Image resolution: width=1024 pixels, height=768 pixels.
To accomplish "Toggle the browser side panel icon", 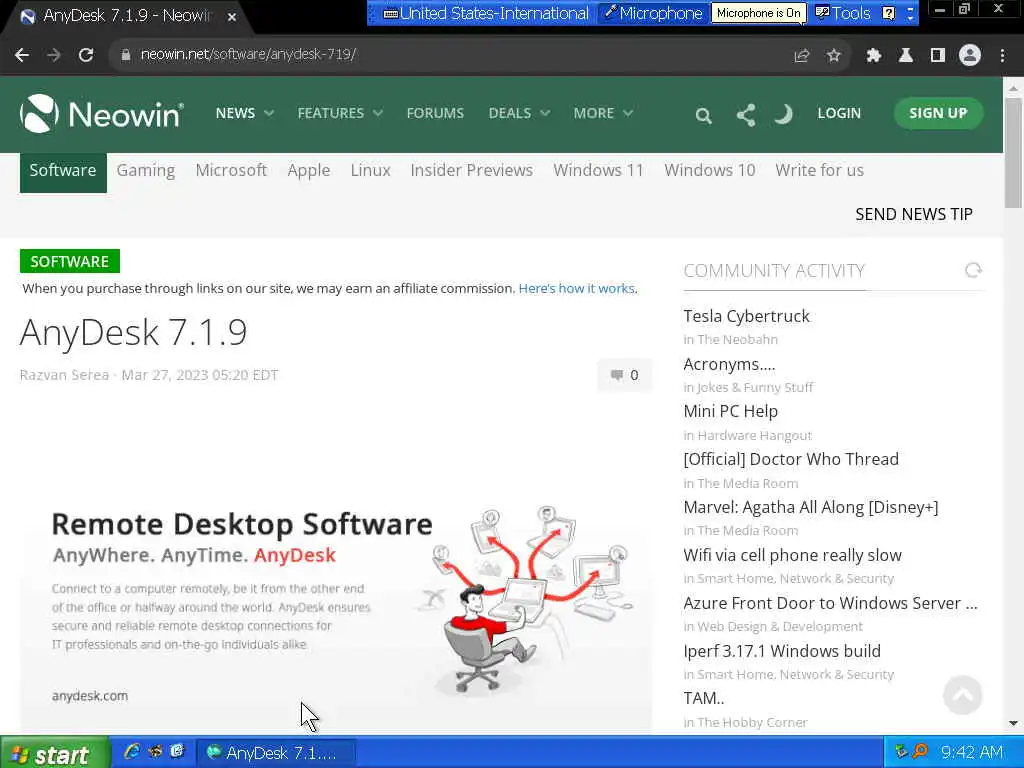I will (937, 56).
